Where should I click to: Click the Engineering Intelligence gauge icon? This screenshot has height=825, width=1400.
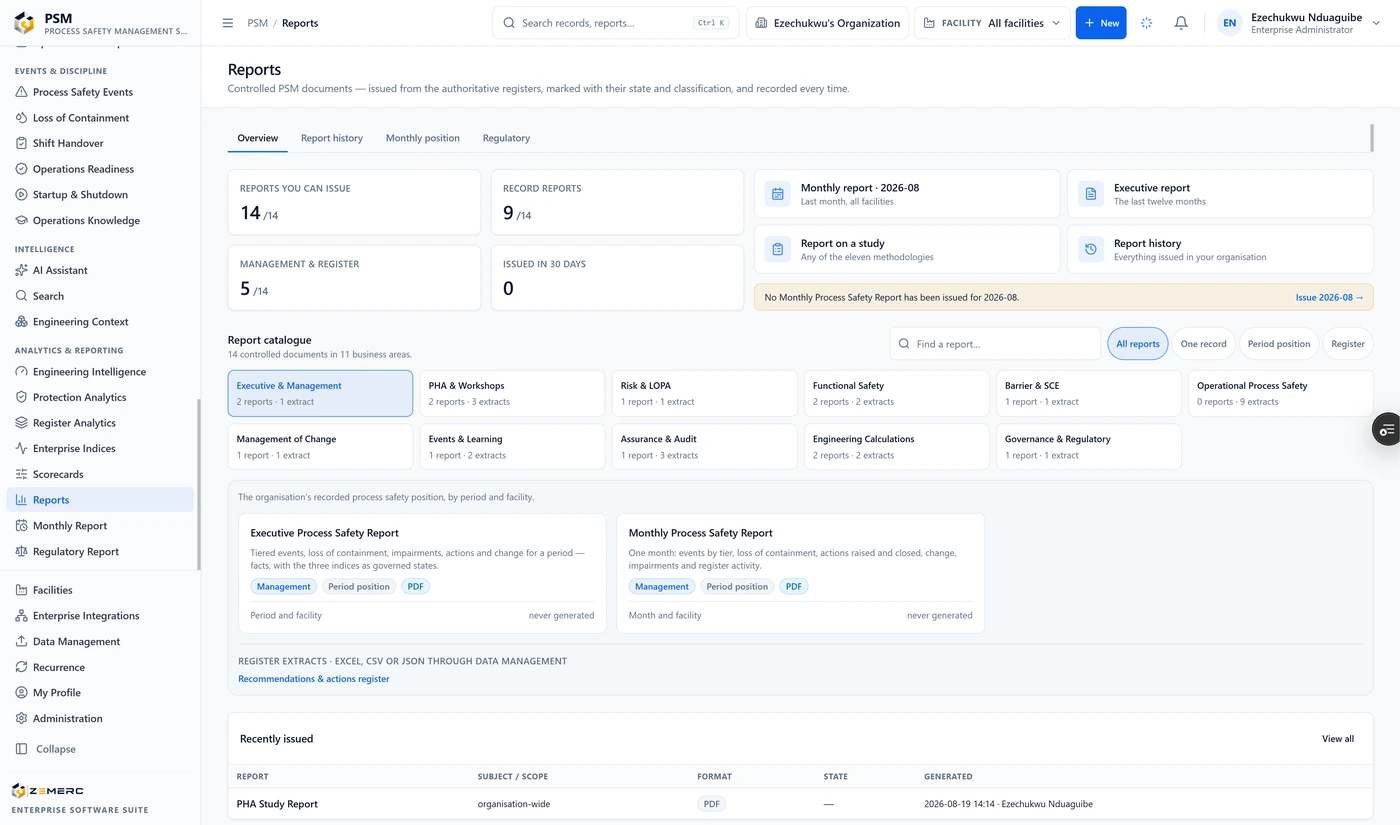click(x=22, y=372)
